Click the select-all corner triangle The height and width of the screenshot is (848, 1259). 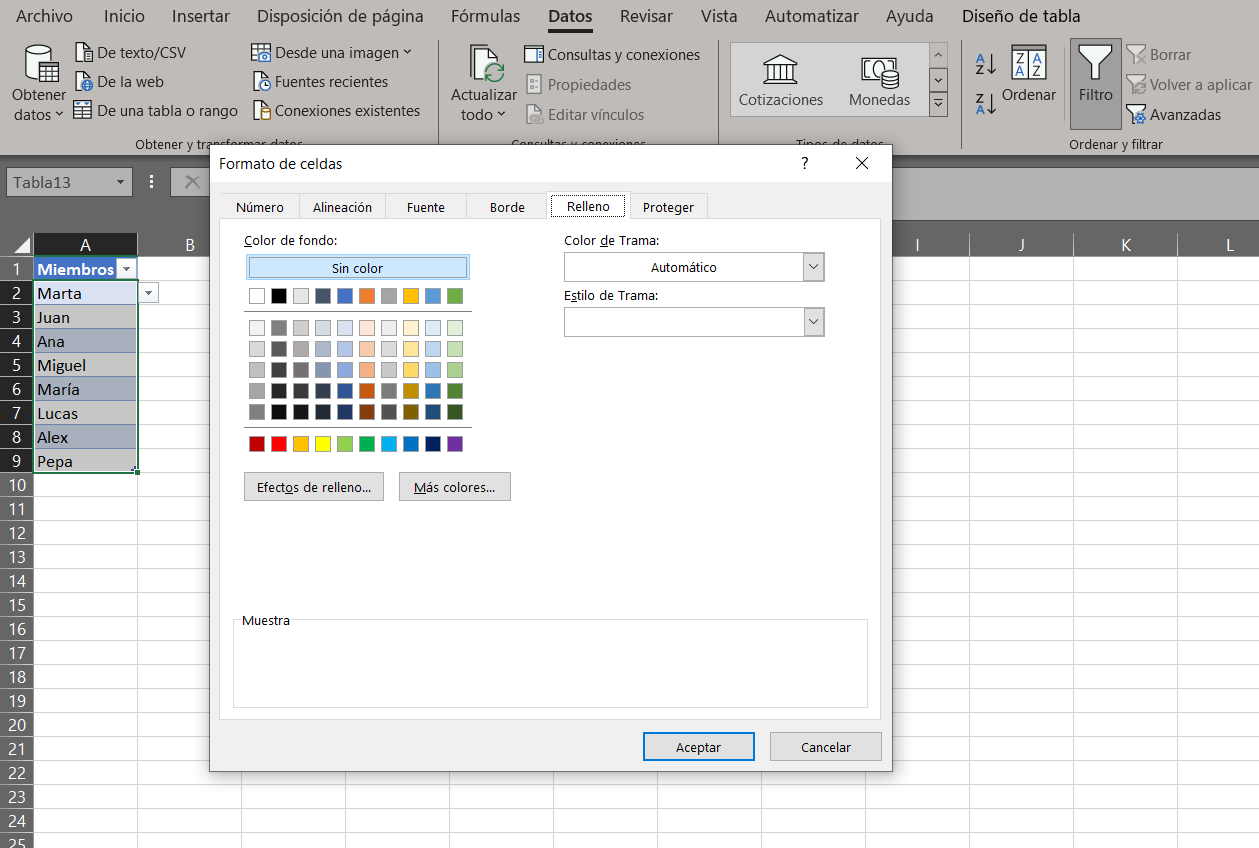pos(21,246)
